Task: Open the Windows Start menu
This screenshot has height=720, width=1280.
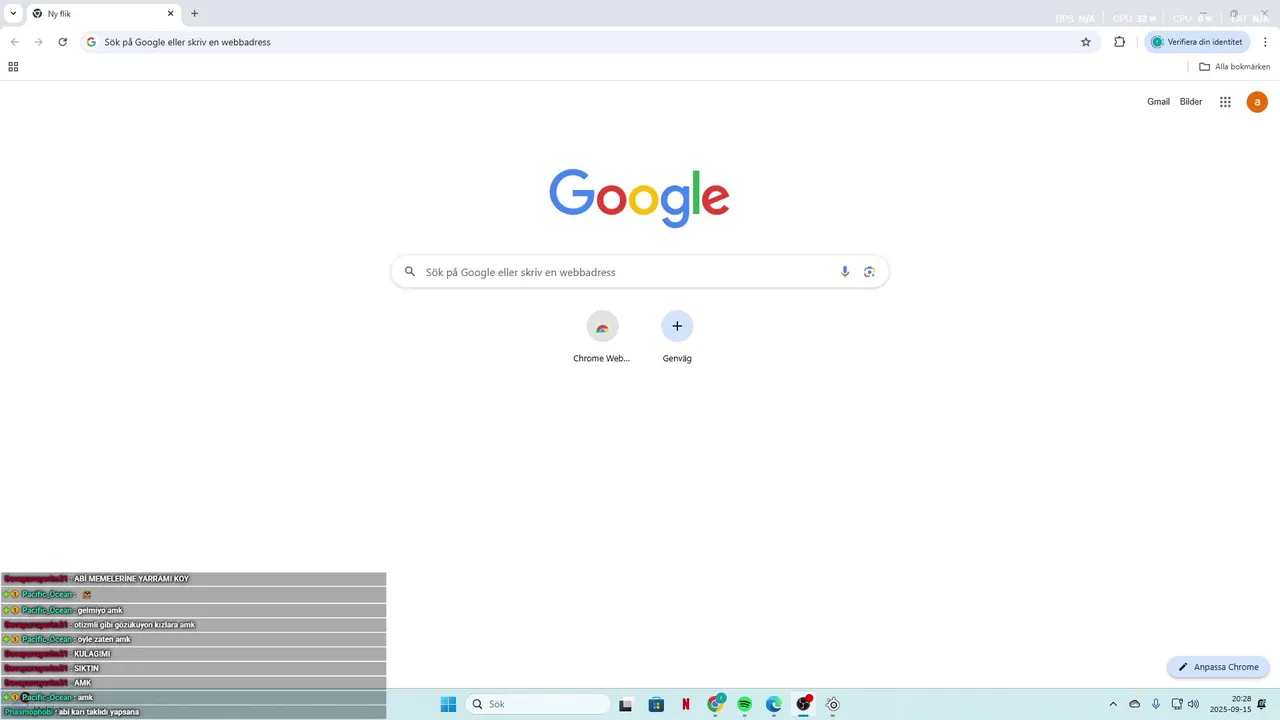Action: (x=448, y=704)
